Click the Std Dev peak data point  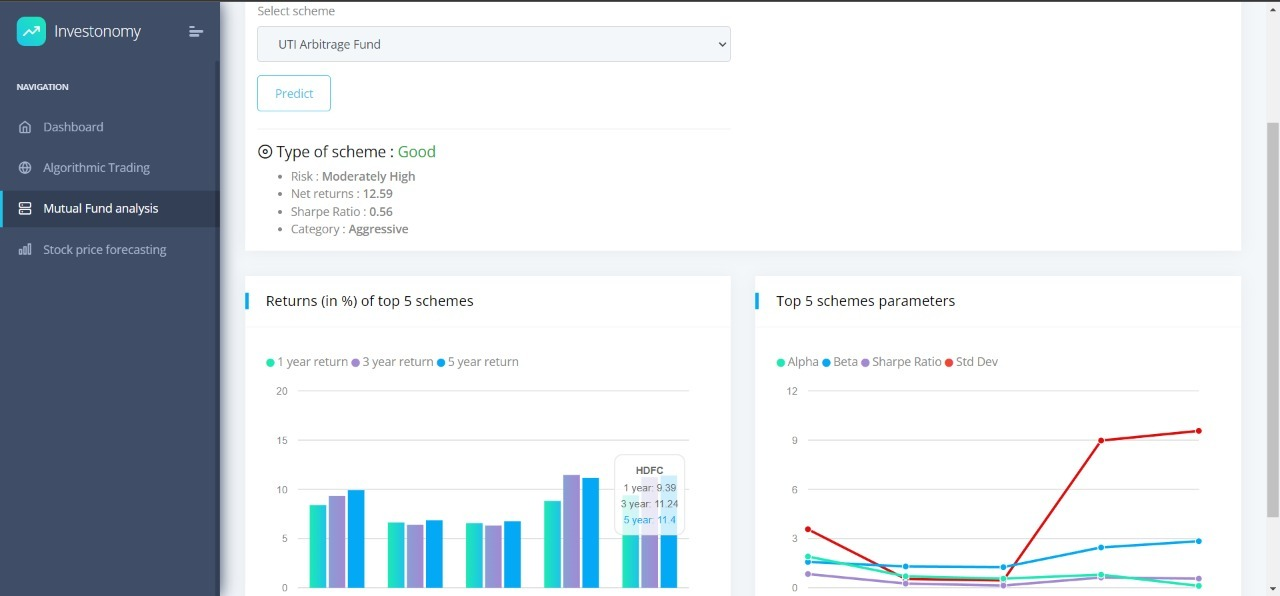point(1198,431)
